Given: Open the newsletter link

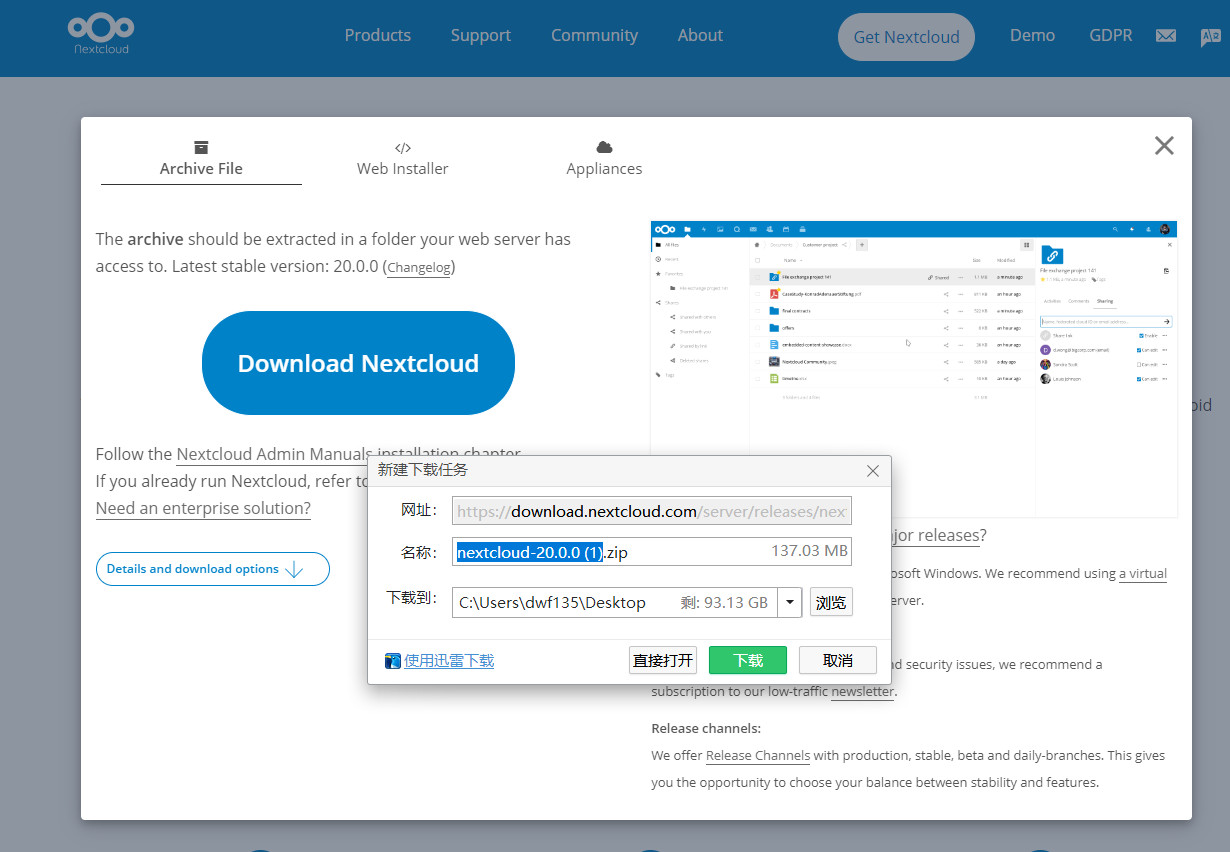Looking at the screenshot, I should click(863, 691).
